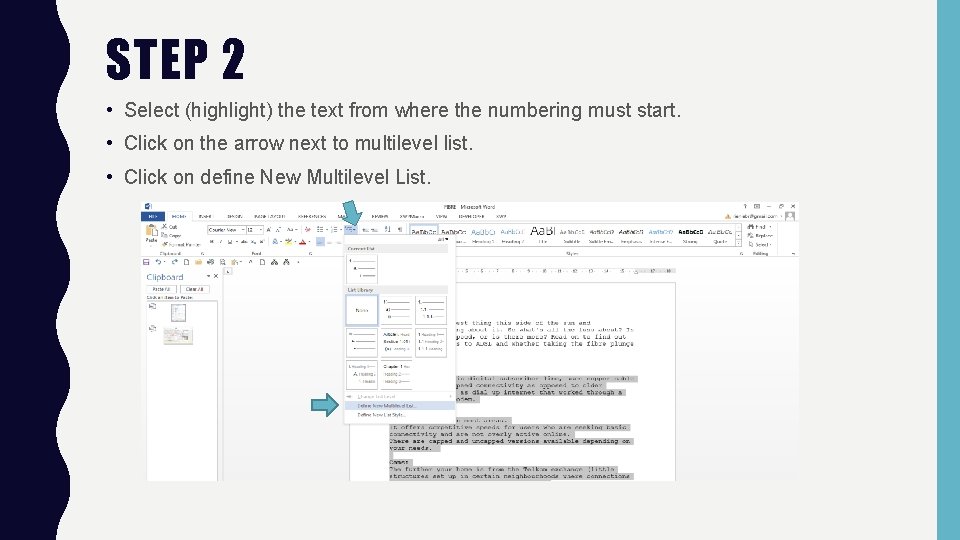
Task: Click the Align Left icon
Action: pyautogui.click(x=320, y=241)
